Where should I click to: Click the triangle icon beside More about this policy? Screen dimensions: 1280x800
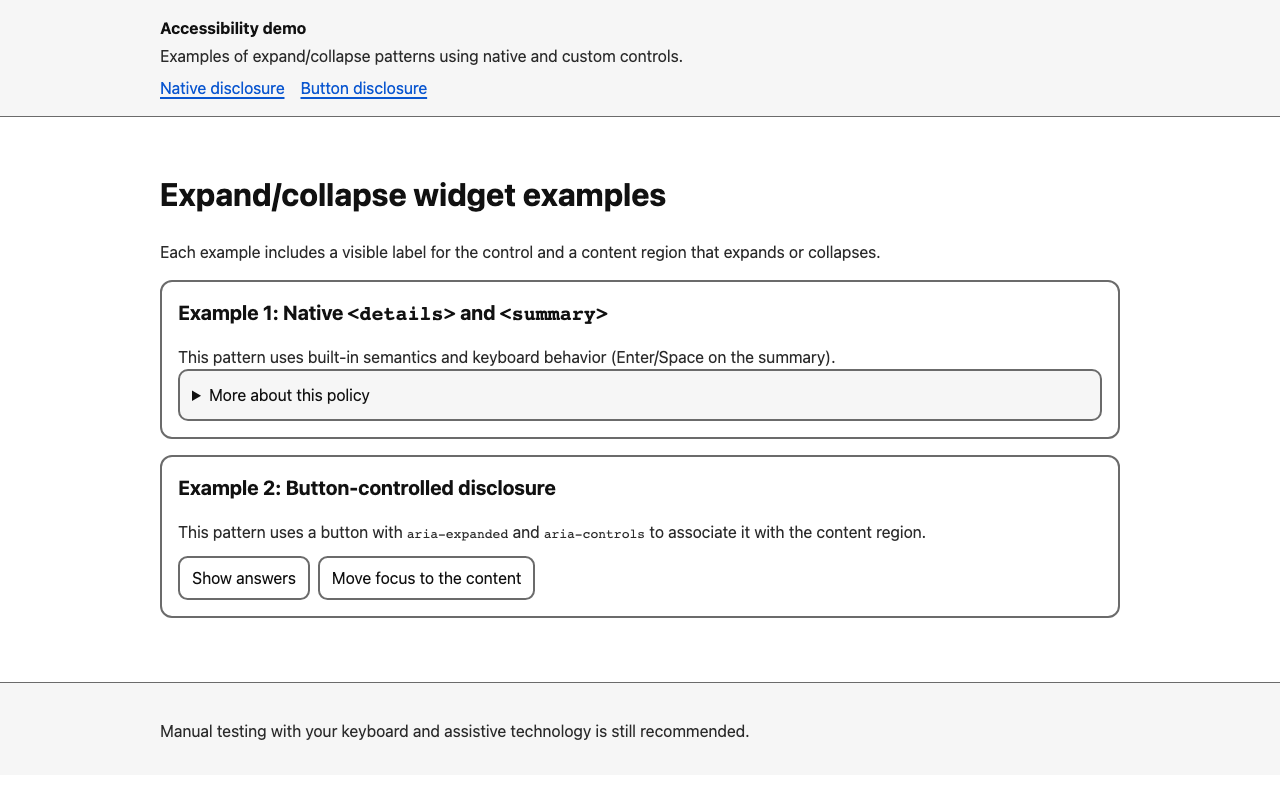coord(197,395)
